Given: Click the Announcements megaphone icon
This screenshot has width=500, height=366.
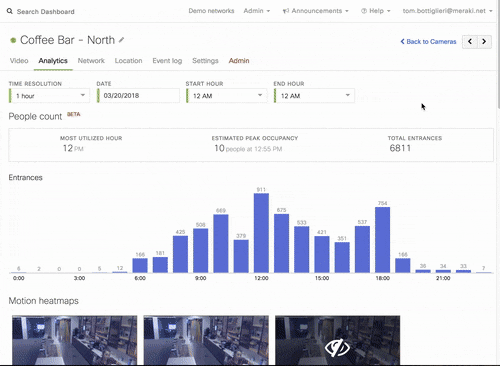Looking at the screenshot, I should (286, 11).
